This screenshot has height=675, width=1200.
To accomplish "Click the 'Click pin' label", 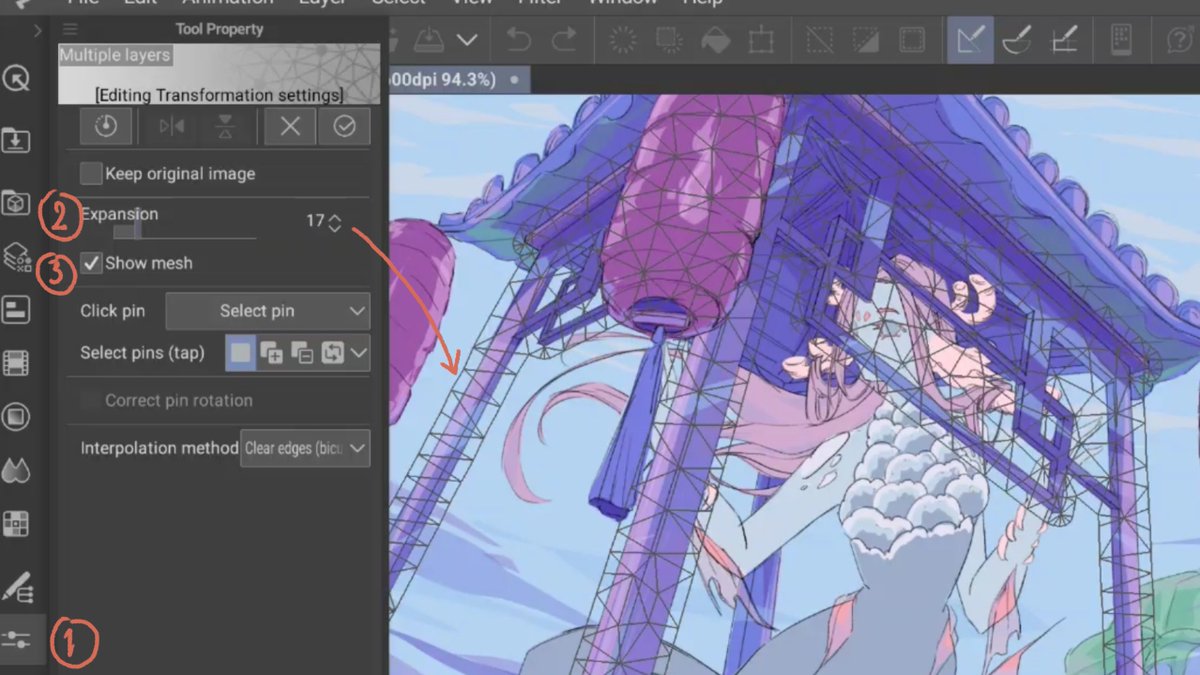I will pos(112,311).
